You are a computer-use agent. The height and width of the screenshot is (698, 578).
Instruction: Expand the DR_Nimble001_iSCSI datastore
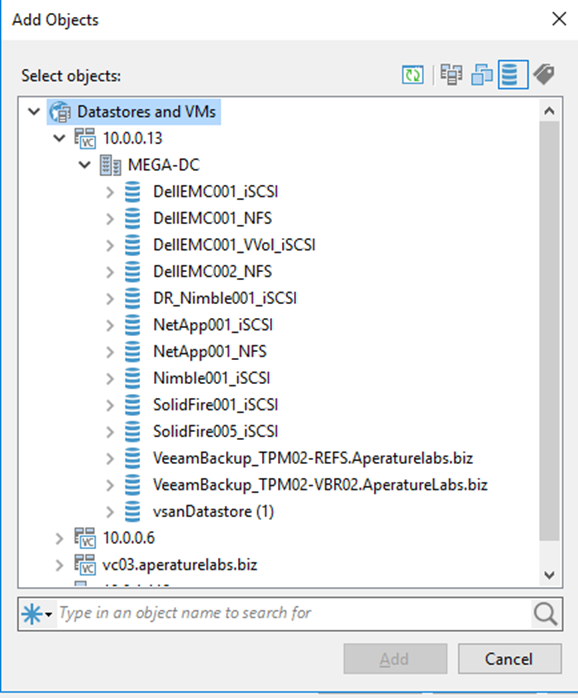(110, 299)
